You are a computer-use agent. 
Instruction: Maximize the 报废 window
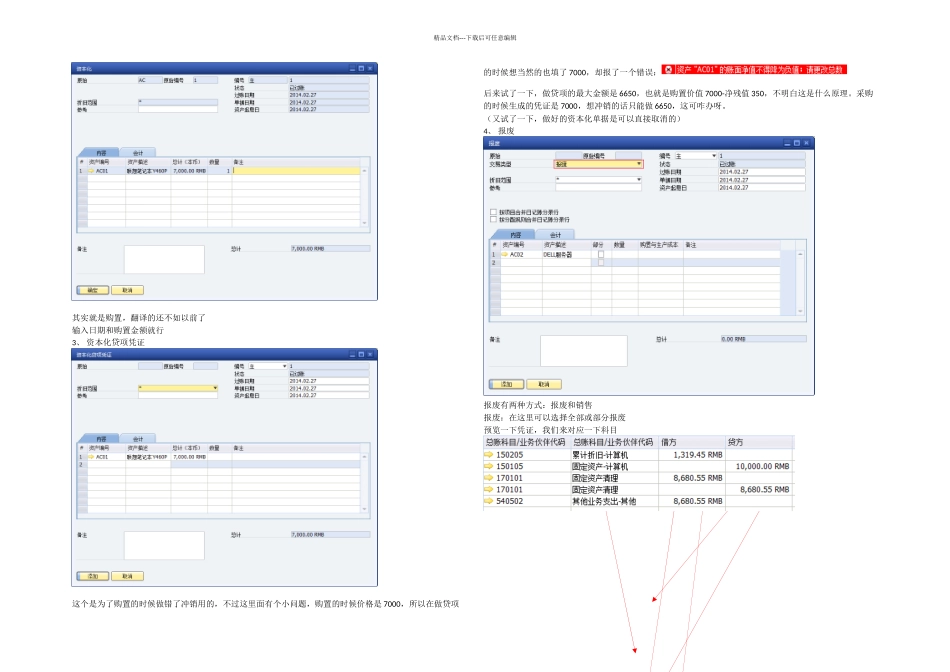pyautogui.click(x=797, y=143)
